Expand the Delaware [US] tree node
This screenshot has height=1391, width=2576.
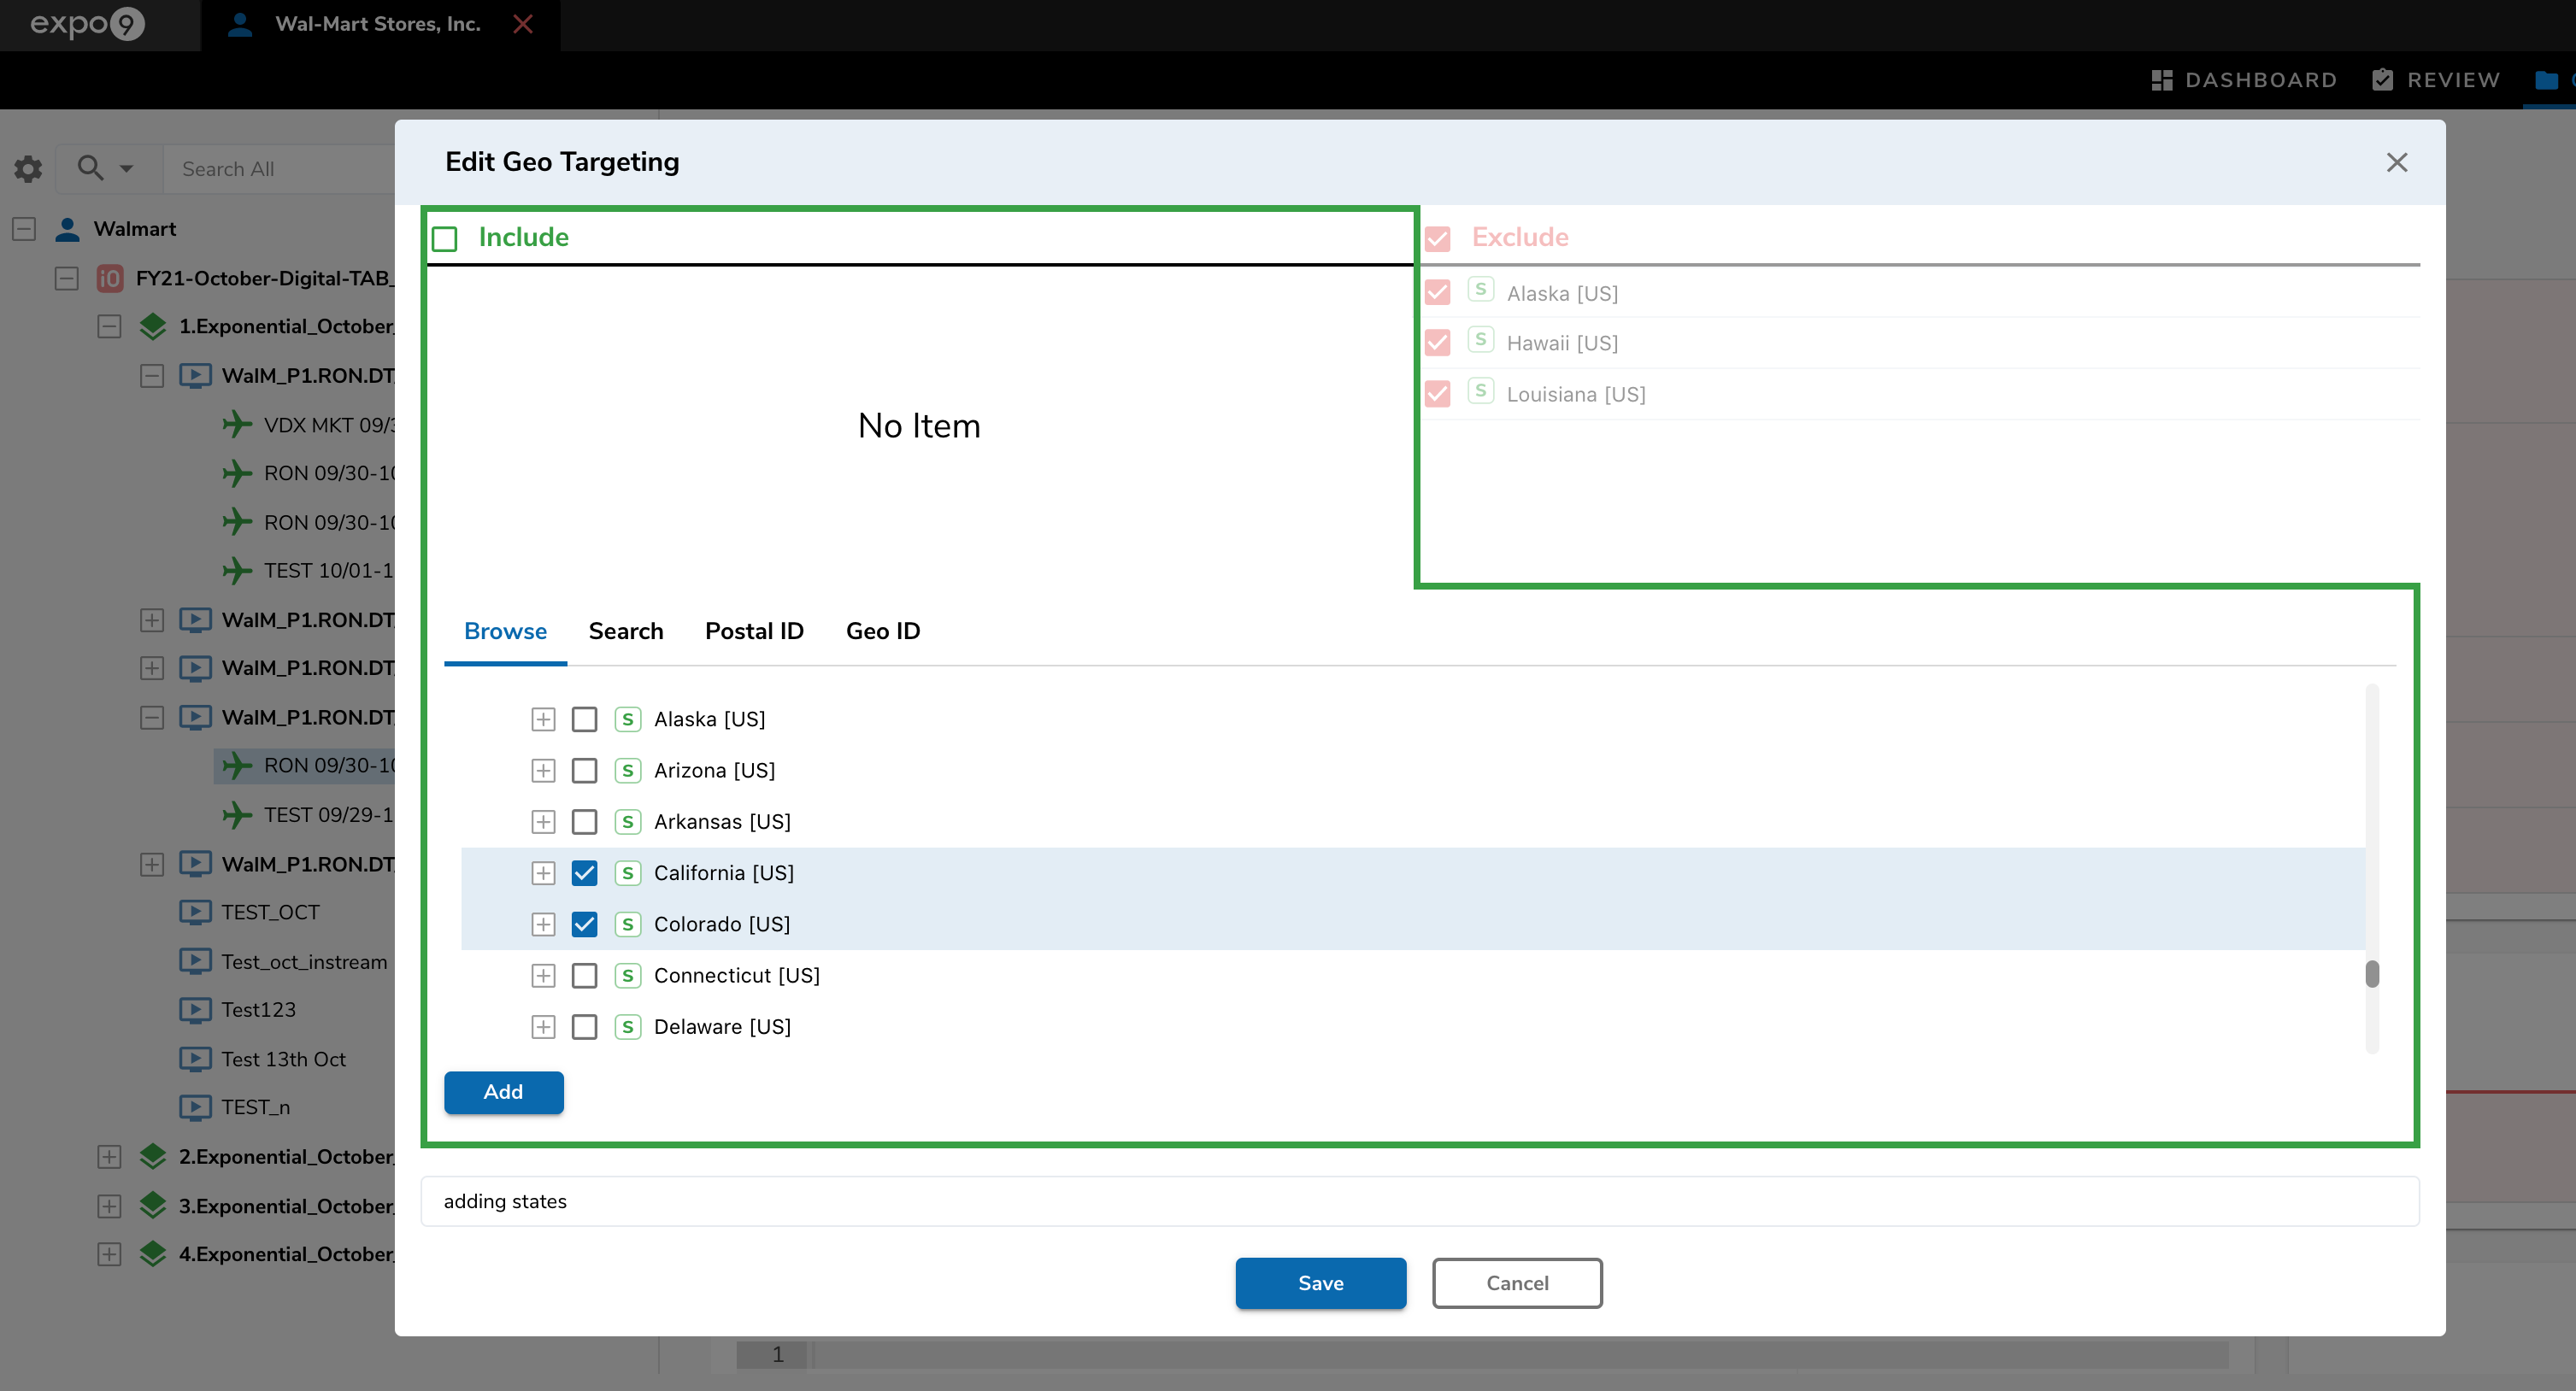coord(543,1027)
